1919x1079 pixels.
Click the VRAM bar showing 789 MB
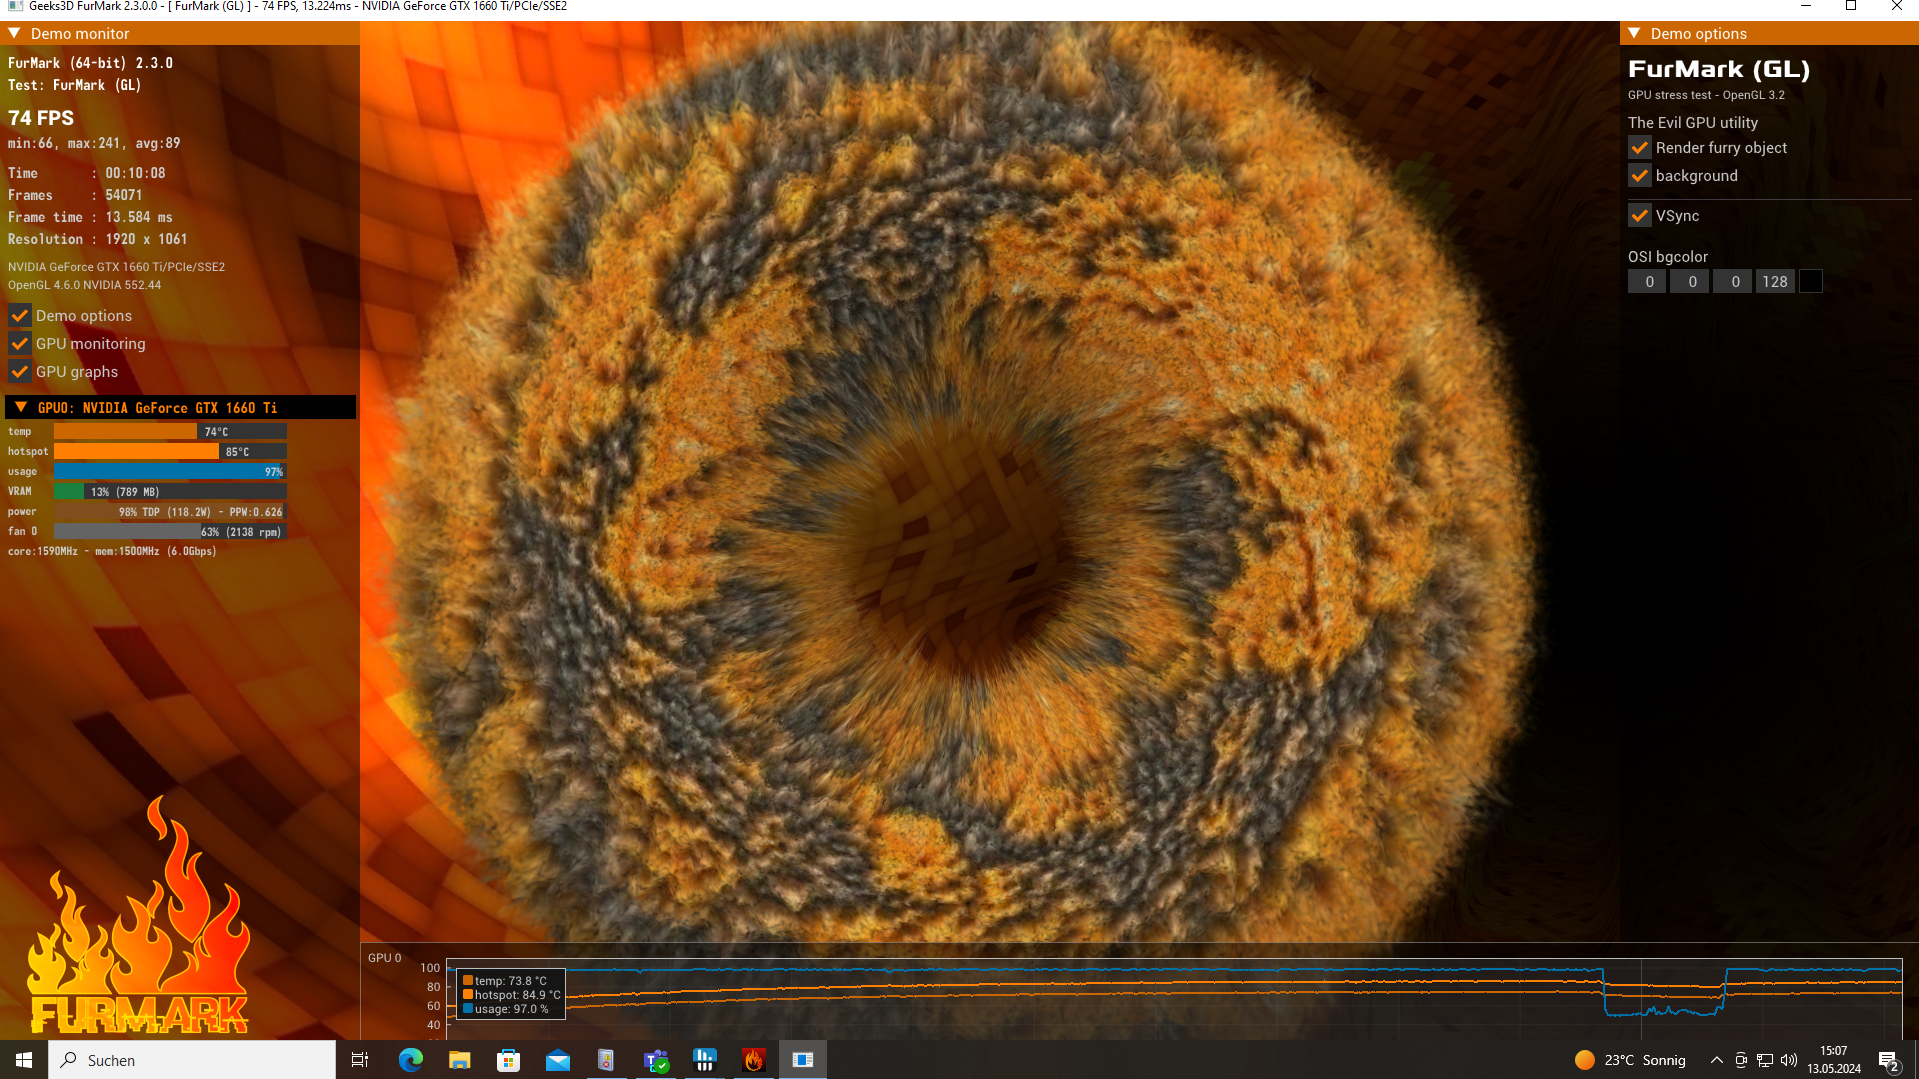[x=170, y=492]
